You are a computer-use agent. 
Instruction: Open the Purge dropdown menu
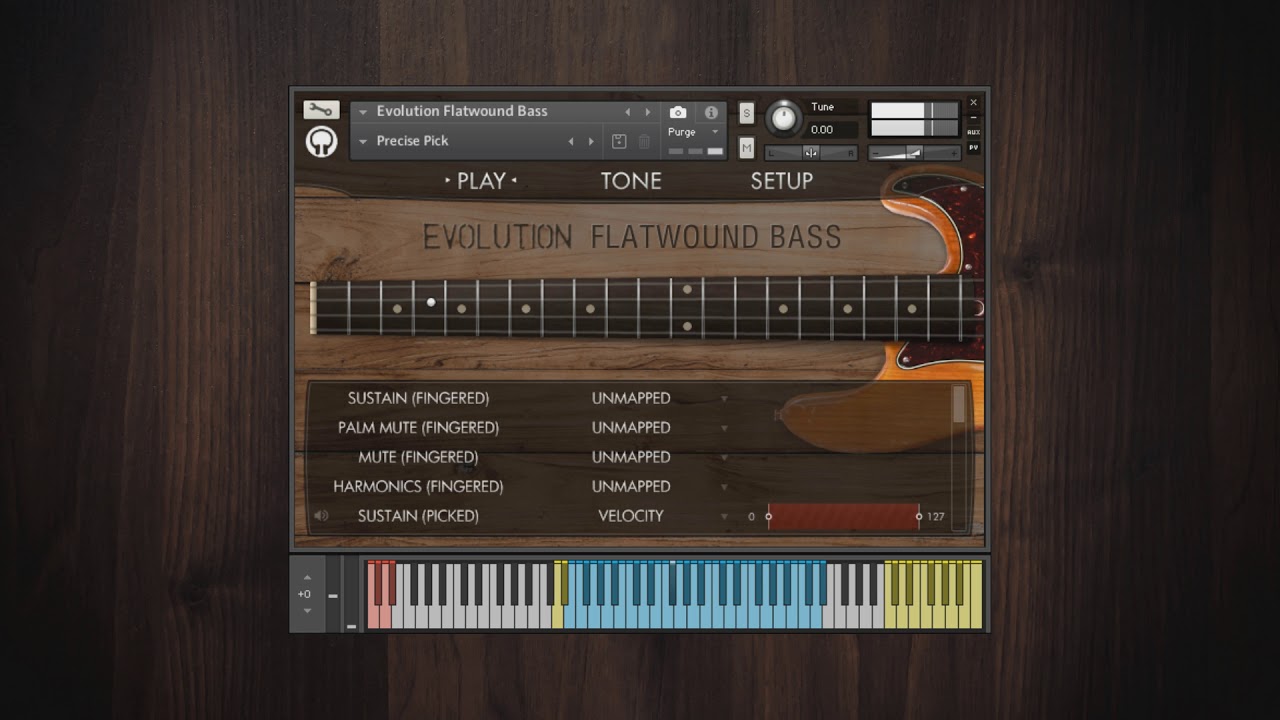tap(694, 132)
